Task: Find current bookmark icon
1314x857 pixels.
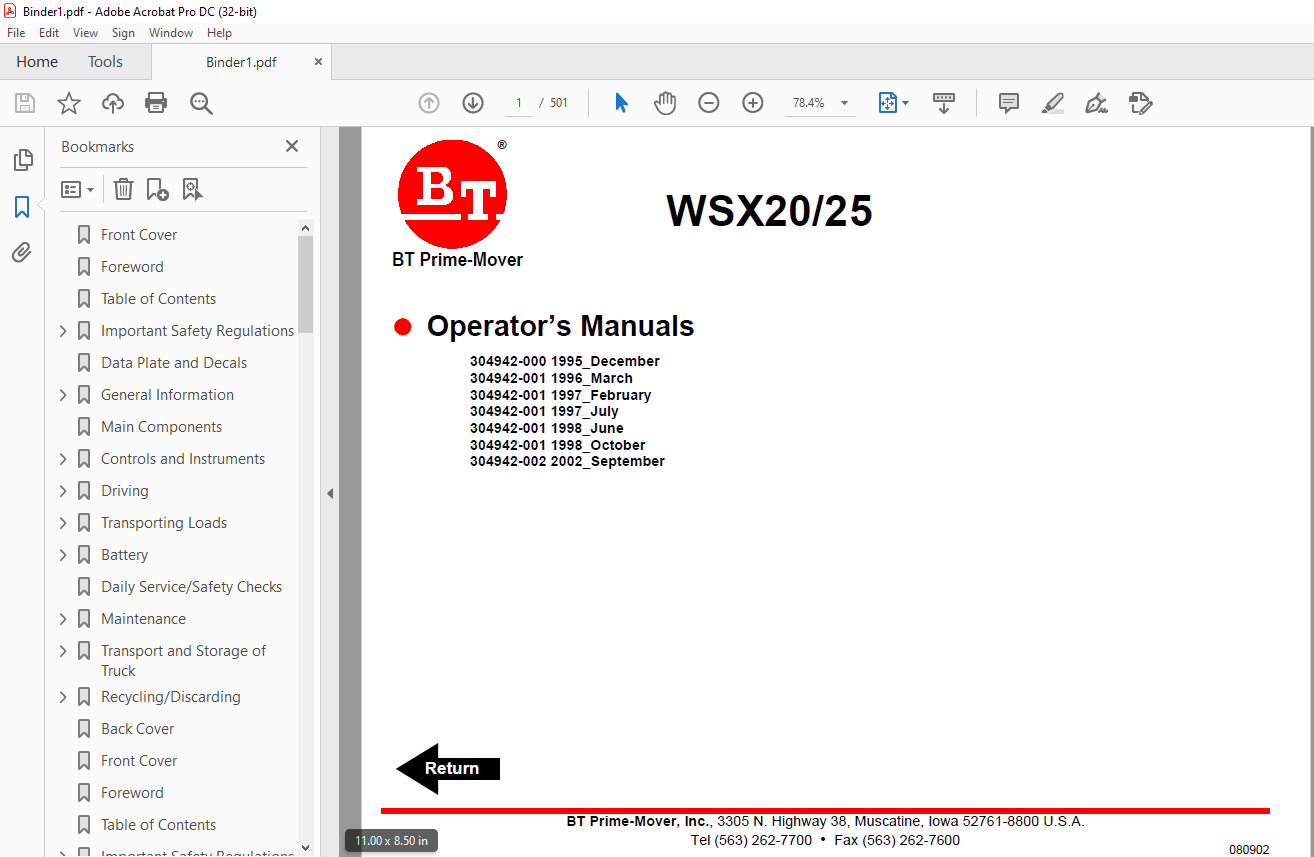Action: (x=193, y=189)
